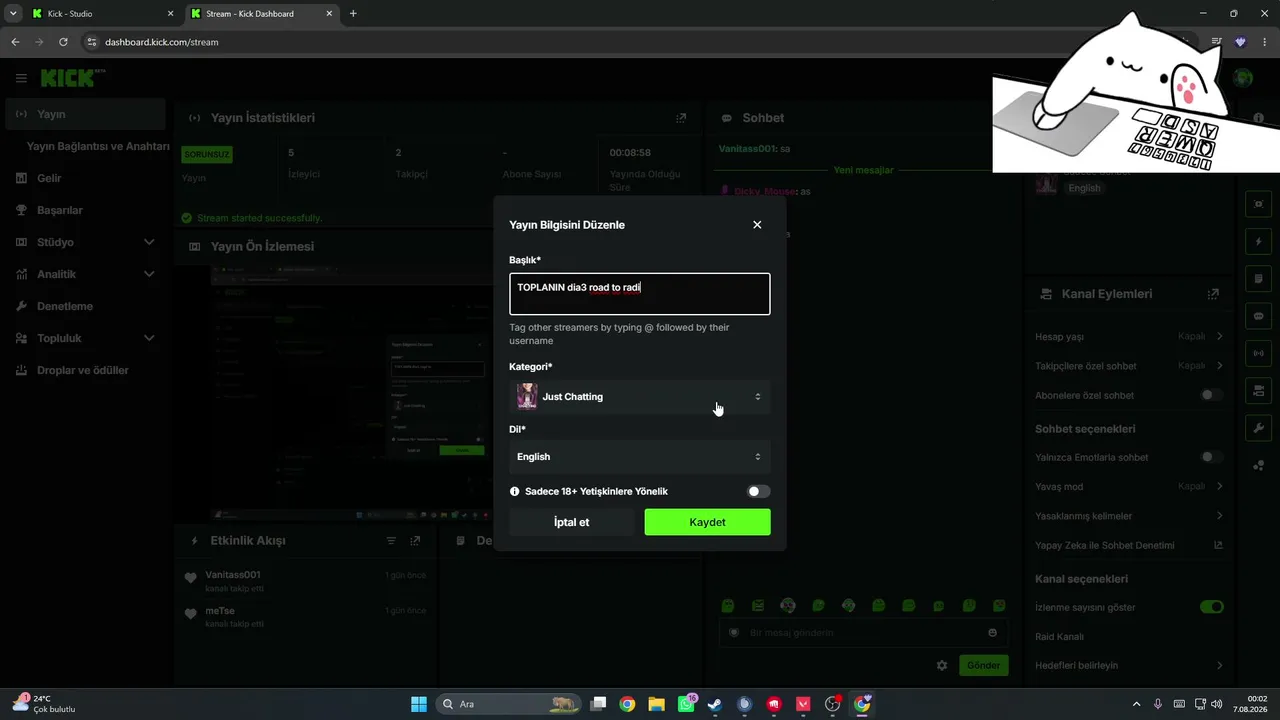Click the notes document icon in right rail
Image resolution: width=1280 pixels, height=720 pixels.
pyautogui.click(x=1258, y=278)
